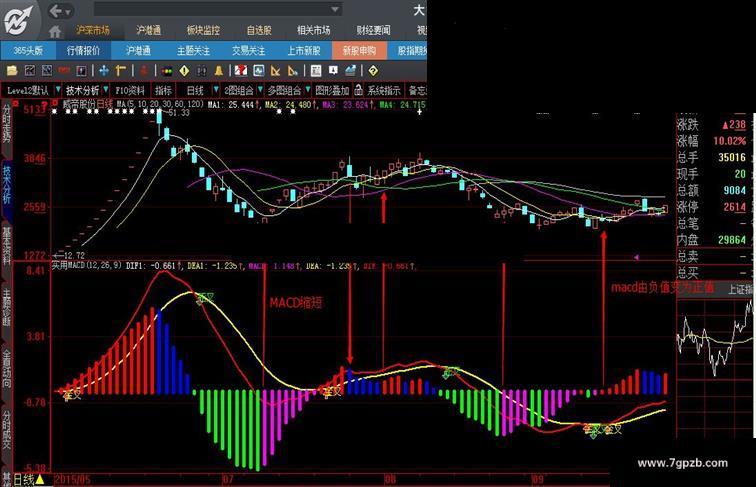
Task: Click the red figure toolbar icon
Action: click(x=143, y=71)
